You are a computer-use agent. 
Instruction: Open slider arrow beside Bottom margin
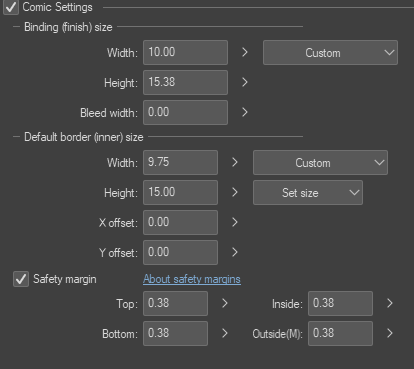pos(225,333)
